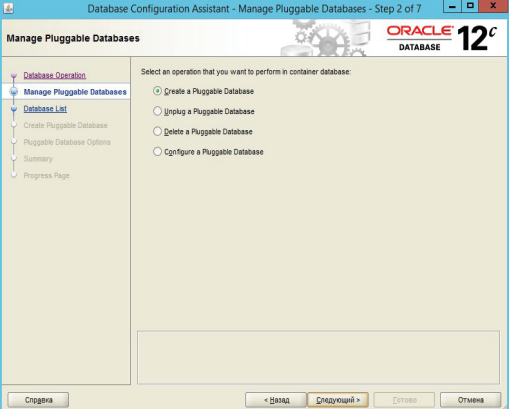
Task: Select Unplug a Pluggable Database option
Action: [157, 111]
